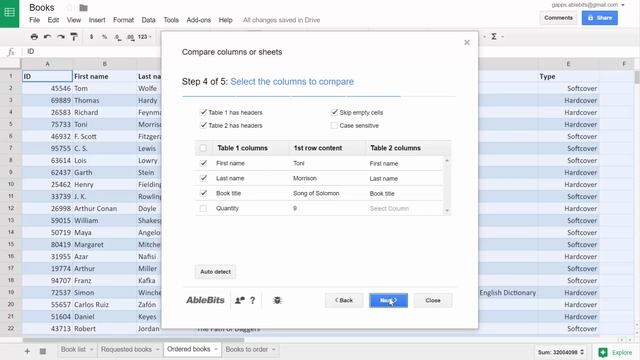This screenshot has height=360, width=640.
Task: Apply percent format from toolbar
Action: pos(104,37)
